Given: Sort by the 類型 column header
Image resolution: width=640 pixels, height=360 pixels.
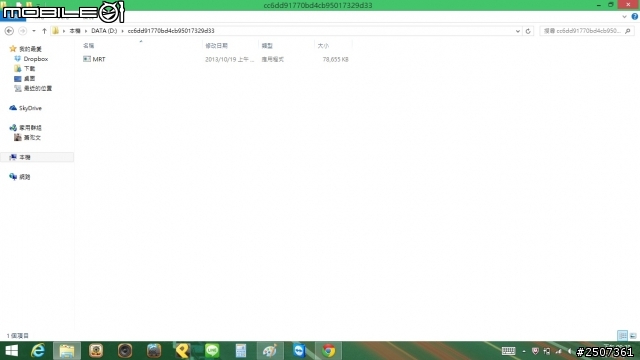Looking at the screenshot, I should (x=267, y=46).
